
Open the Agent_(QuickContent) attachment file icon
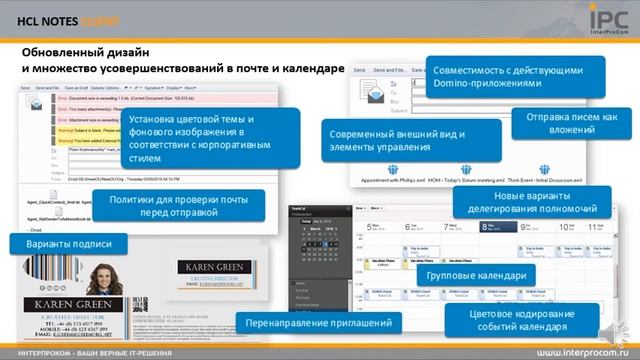(53, 194)
